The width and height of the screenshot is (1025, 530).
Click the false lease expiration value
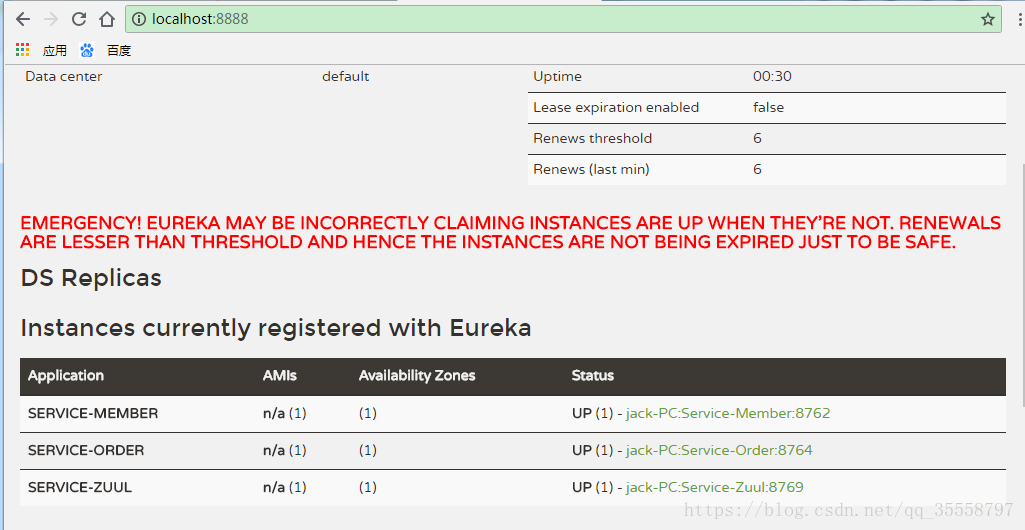[768, 108]
